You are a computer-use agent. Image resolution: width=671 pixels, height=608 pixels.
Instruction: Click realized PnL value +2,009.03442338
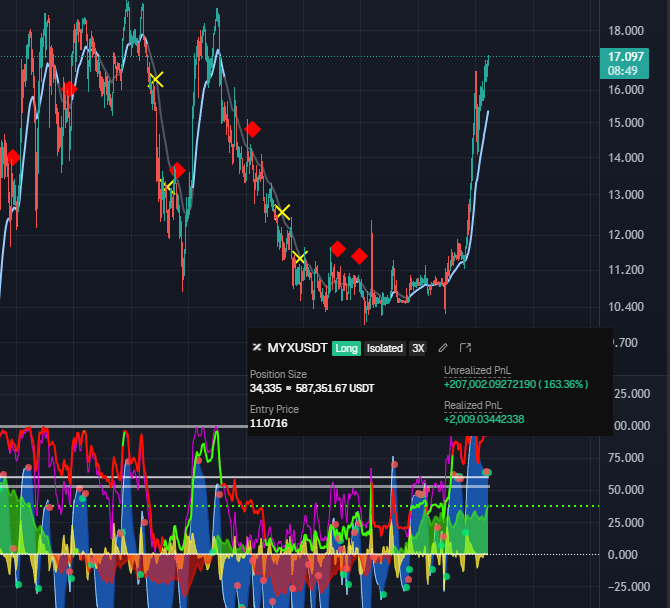(484, 419)
